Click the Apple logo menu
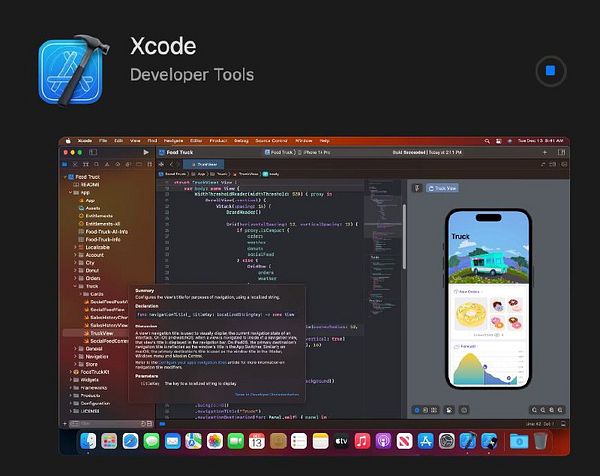 (68, 141)
